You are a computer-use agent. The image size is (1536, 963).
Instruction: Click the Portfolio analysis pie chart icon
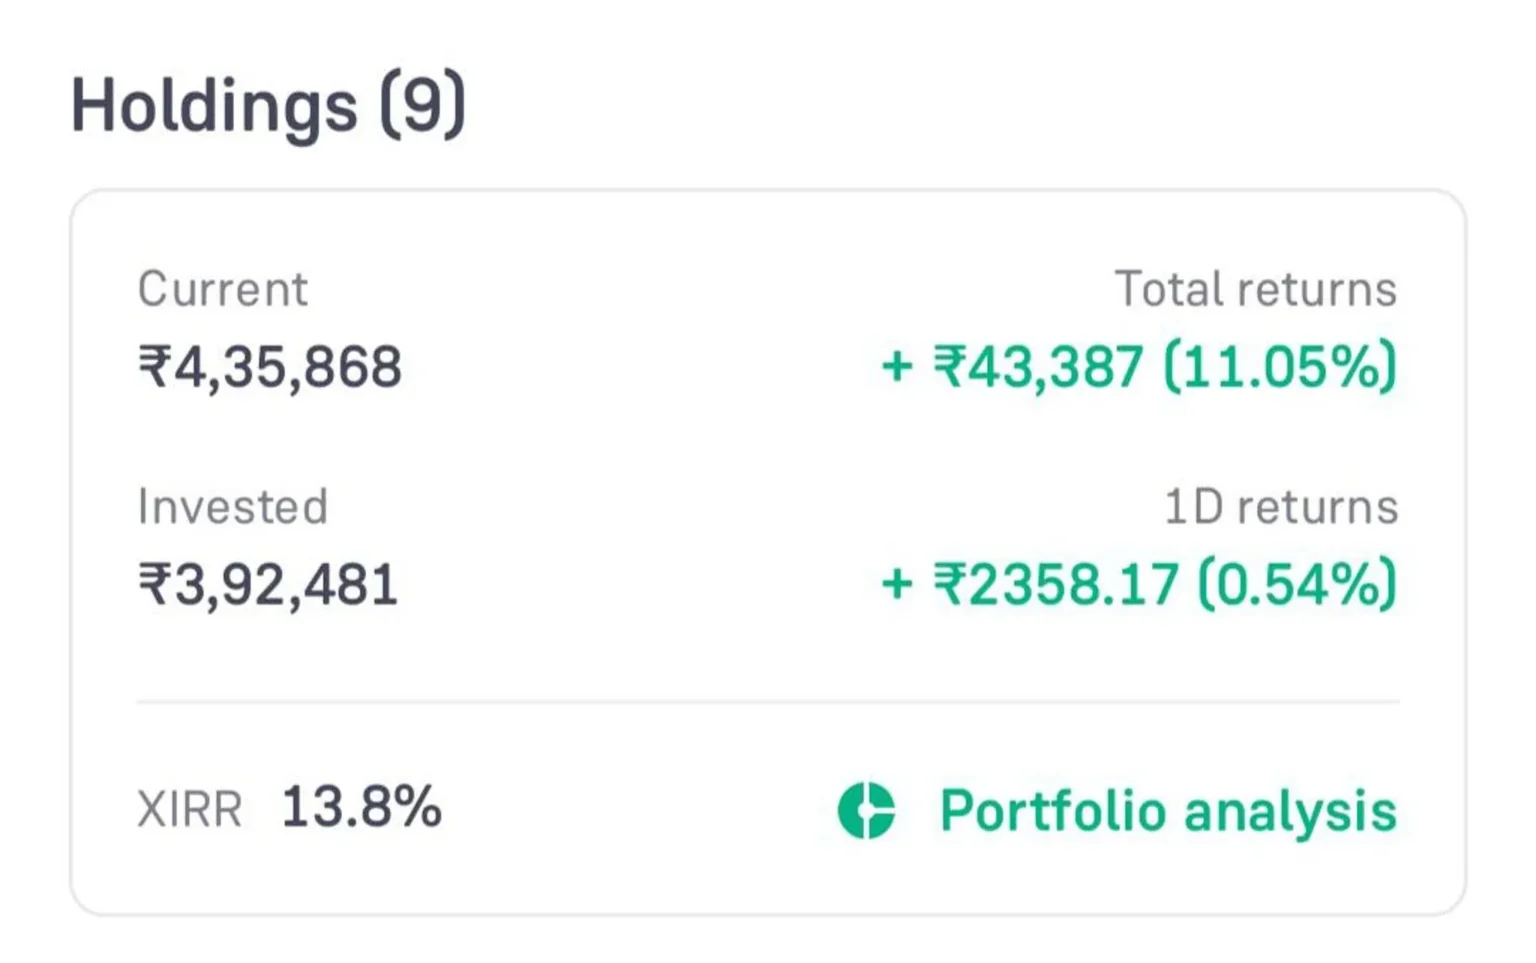click(866, 811)
